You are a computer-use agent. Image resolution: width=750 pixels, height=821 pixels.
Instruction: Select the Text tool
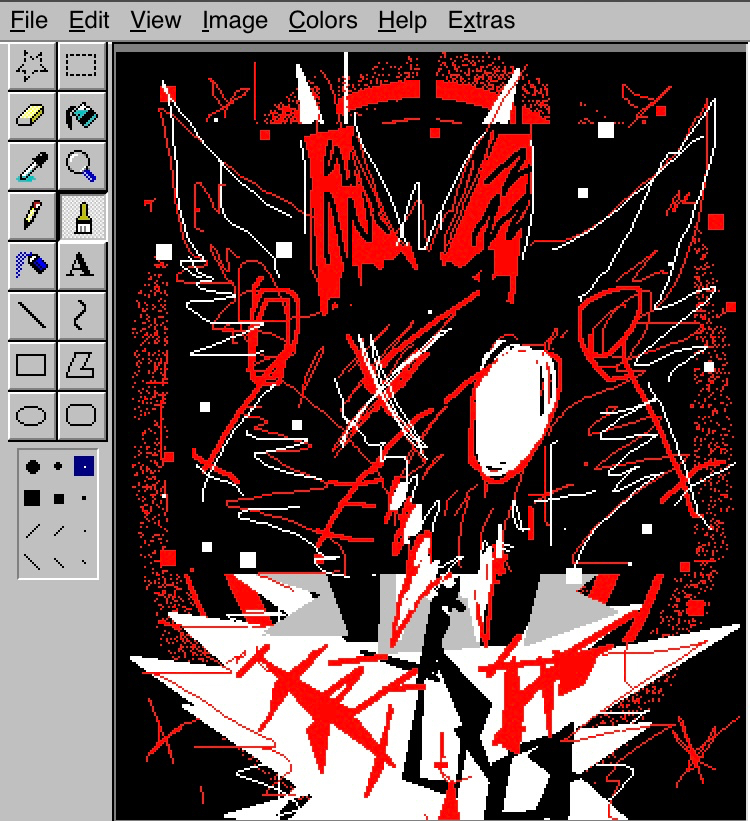82,265
